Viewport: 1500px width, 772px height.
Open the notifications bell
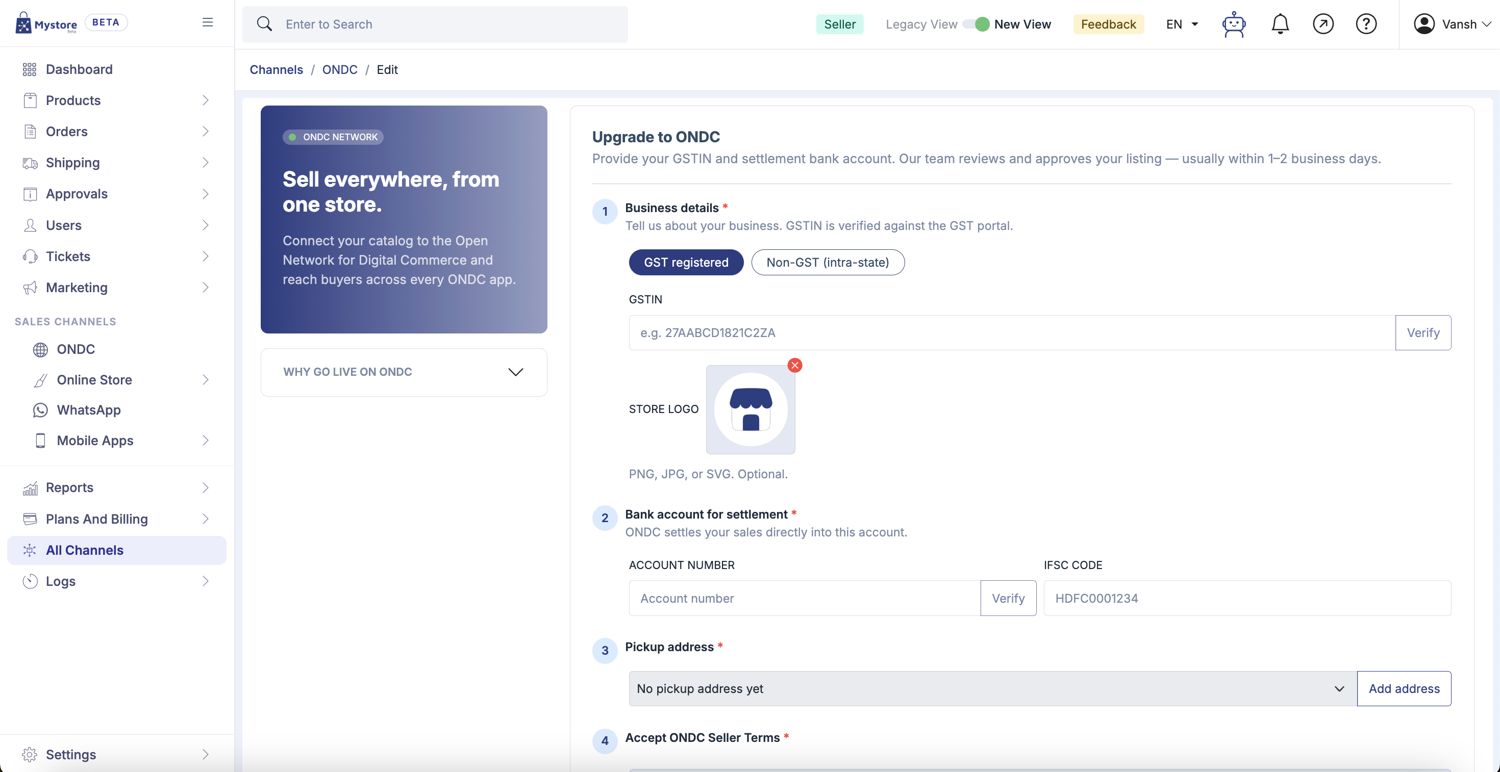(x=1280, y=24)
